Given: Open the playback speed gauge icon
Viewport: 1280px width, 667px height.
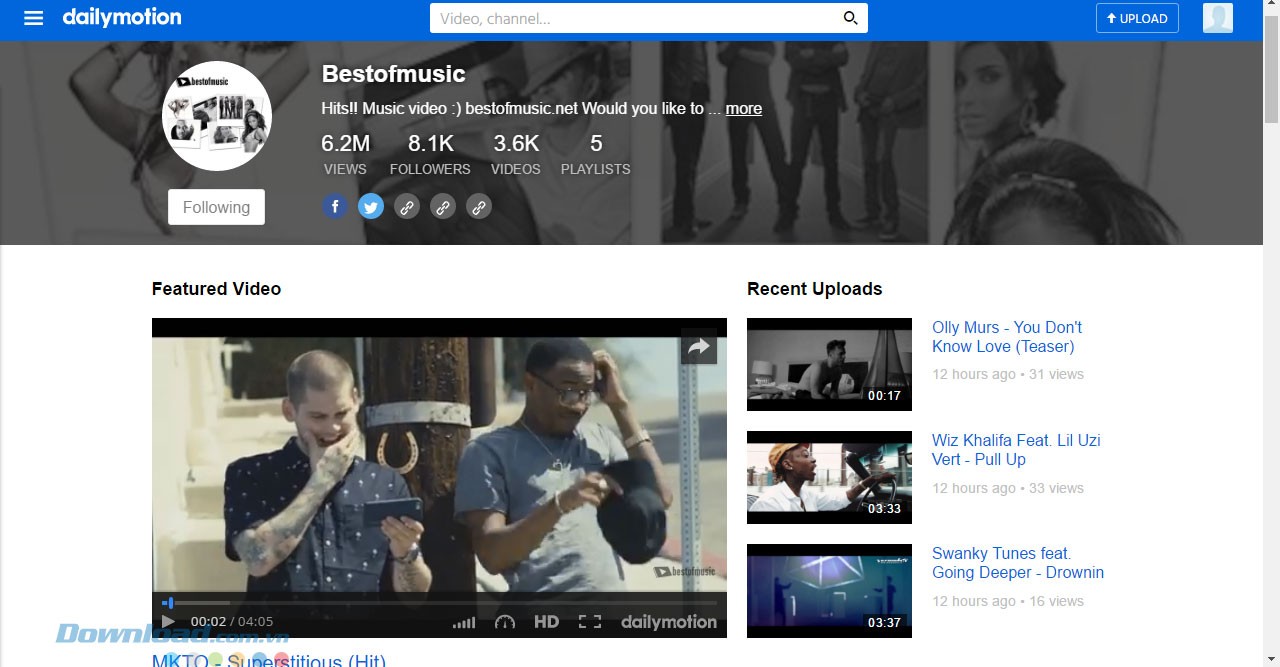Looking at the screenshot, I should click(x=505, y=622).
